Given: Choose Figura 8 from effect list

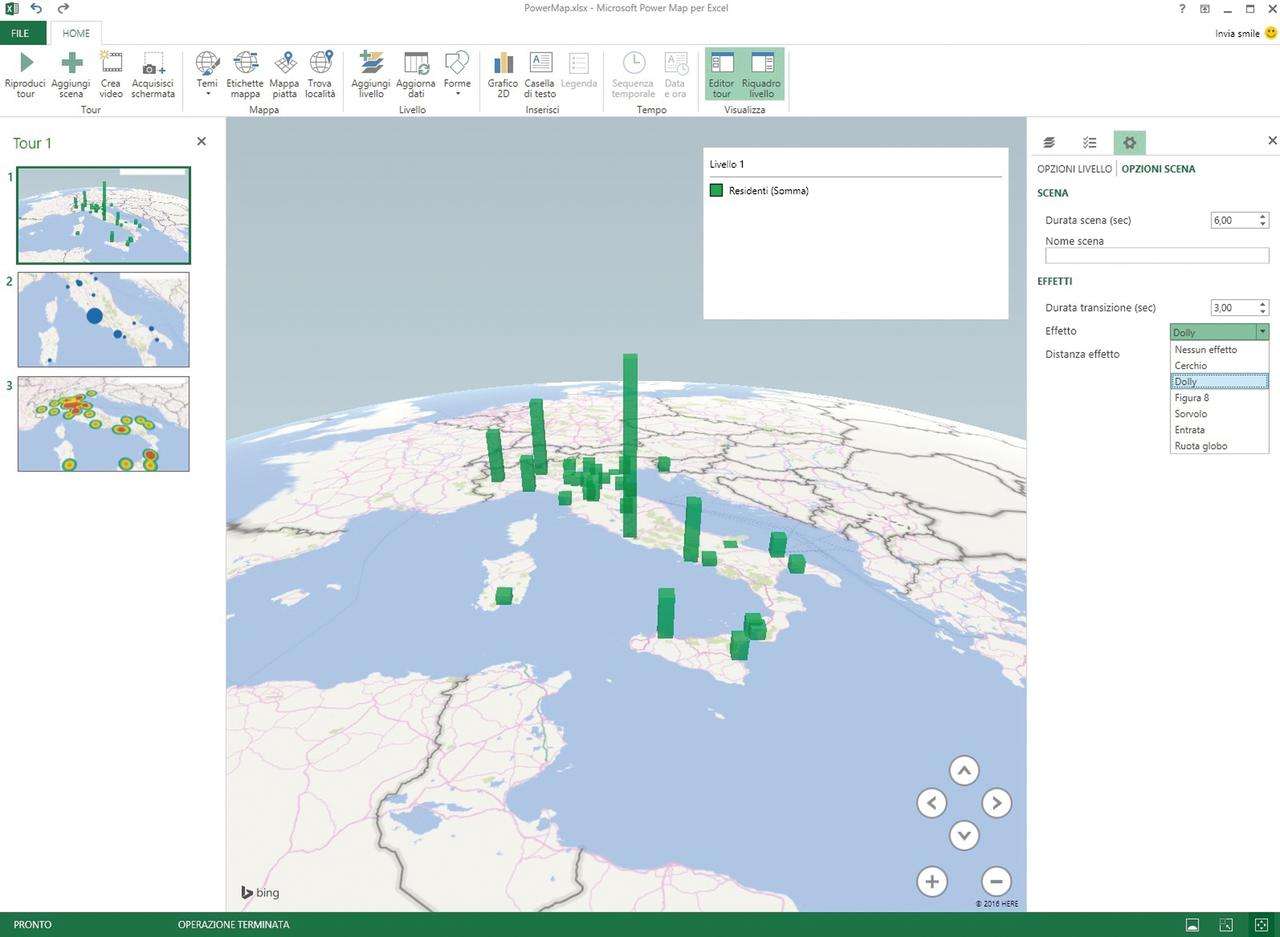Looking at the screenshot, I should (1192, 398).
